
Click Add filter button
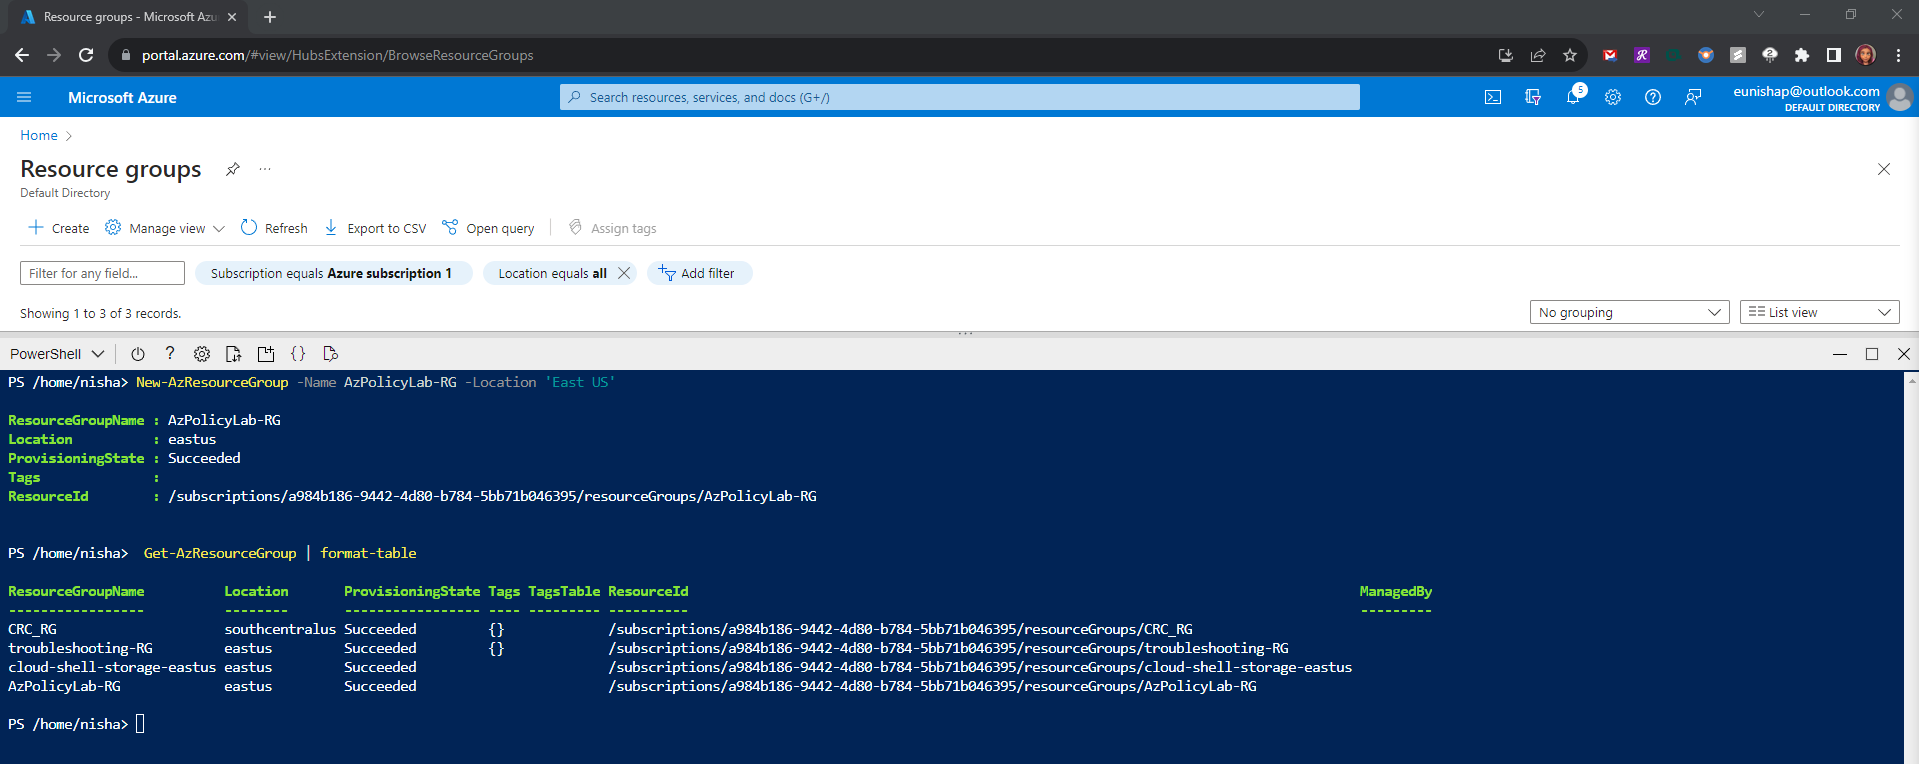coord(698,273)
